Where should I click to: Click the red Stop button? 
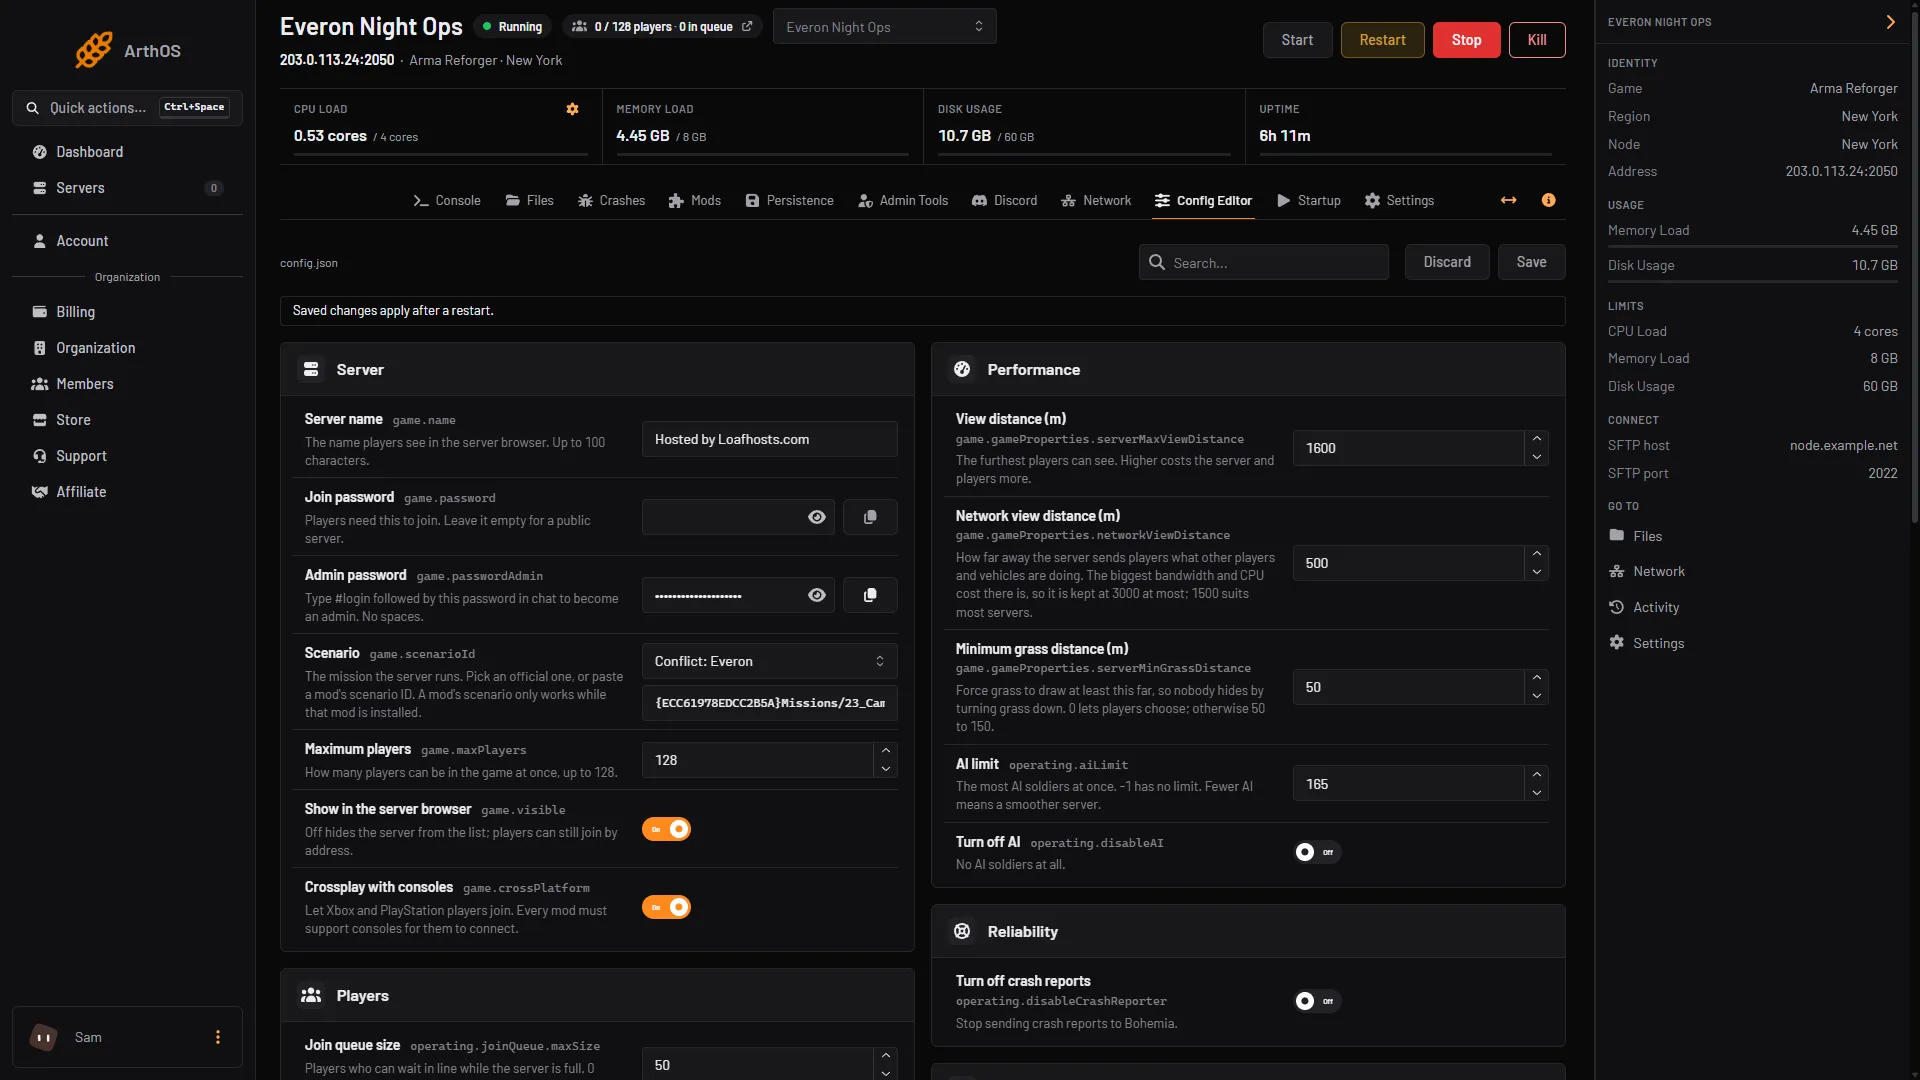(1466, 40)
